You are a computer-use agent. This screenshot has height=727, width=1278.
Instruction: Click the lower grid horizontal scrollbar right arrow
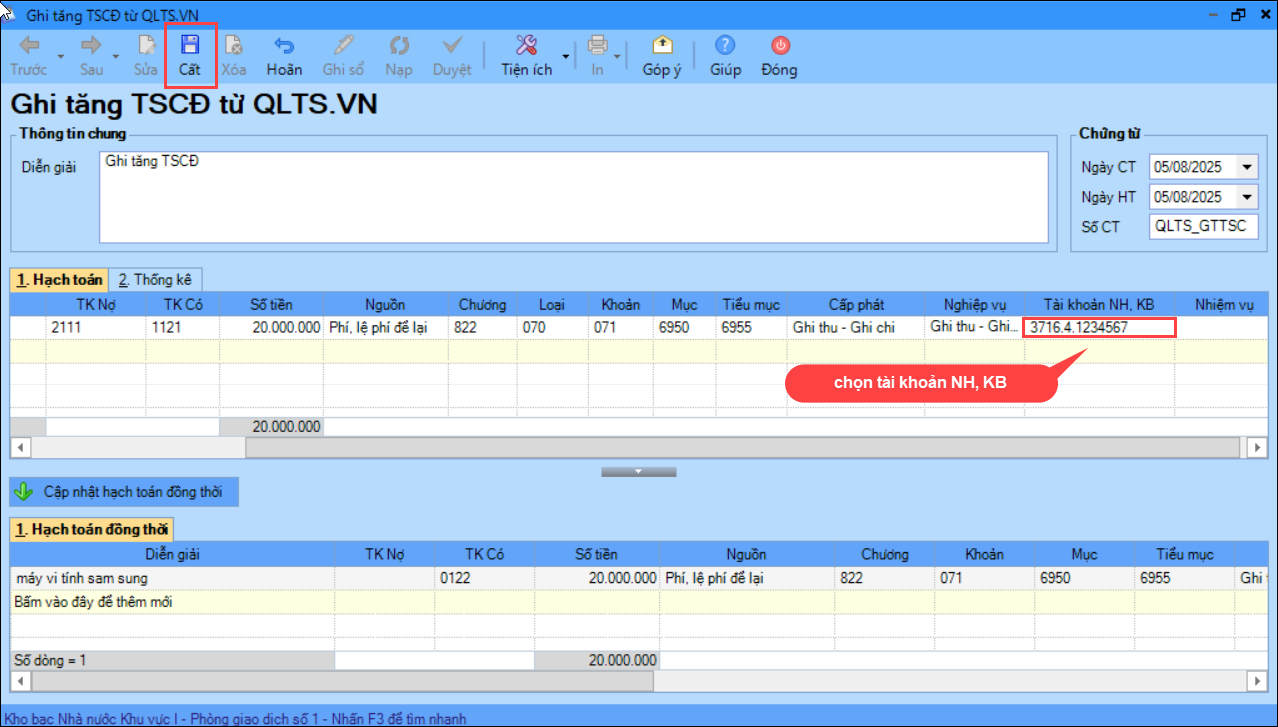click(x=1259, y=681)
